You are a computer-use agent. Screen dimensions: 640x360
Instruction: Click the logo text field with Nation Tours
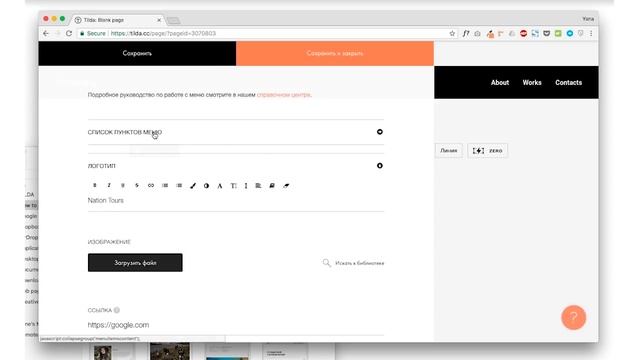[x=236, y=200]
